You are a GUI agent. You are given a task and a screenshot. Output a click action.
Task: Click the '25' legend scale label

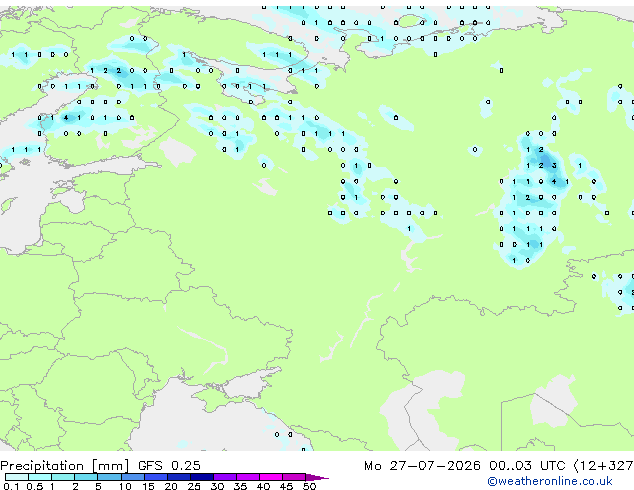(194, 486)
